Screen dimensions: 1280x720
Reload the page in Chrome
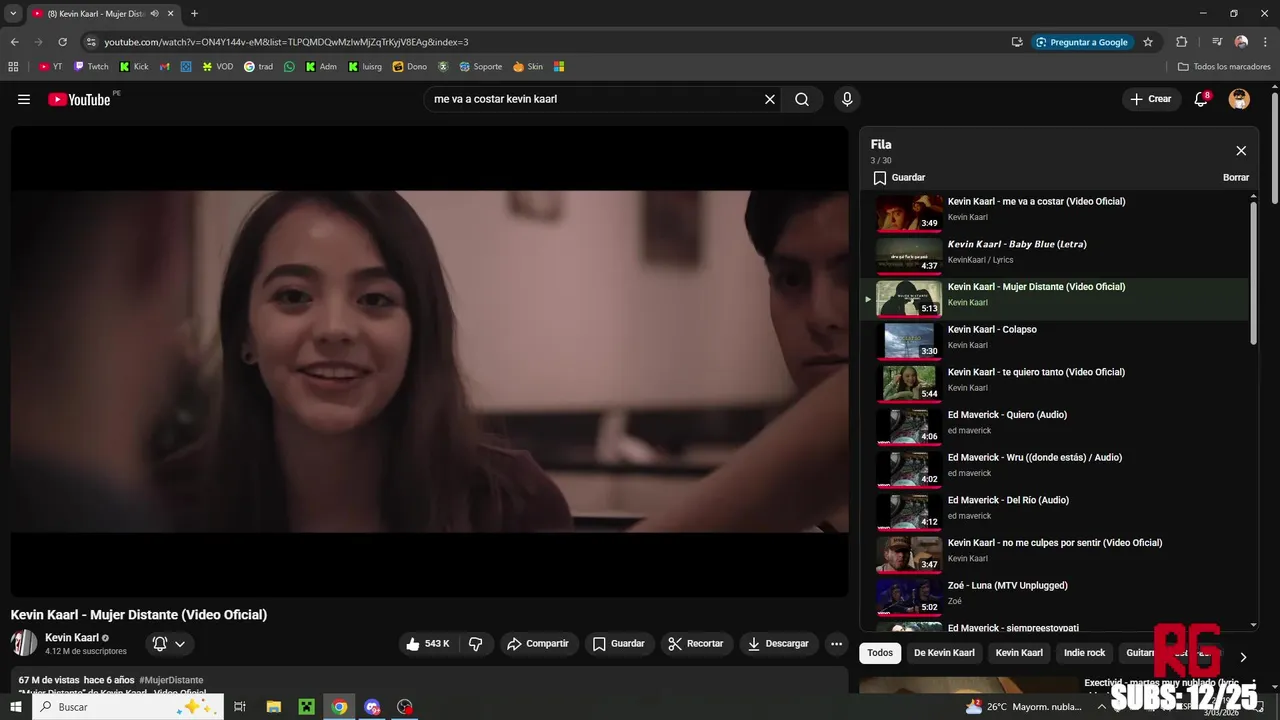[62, 42]
